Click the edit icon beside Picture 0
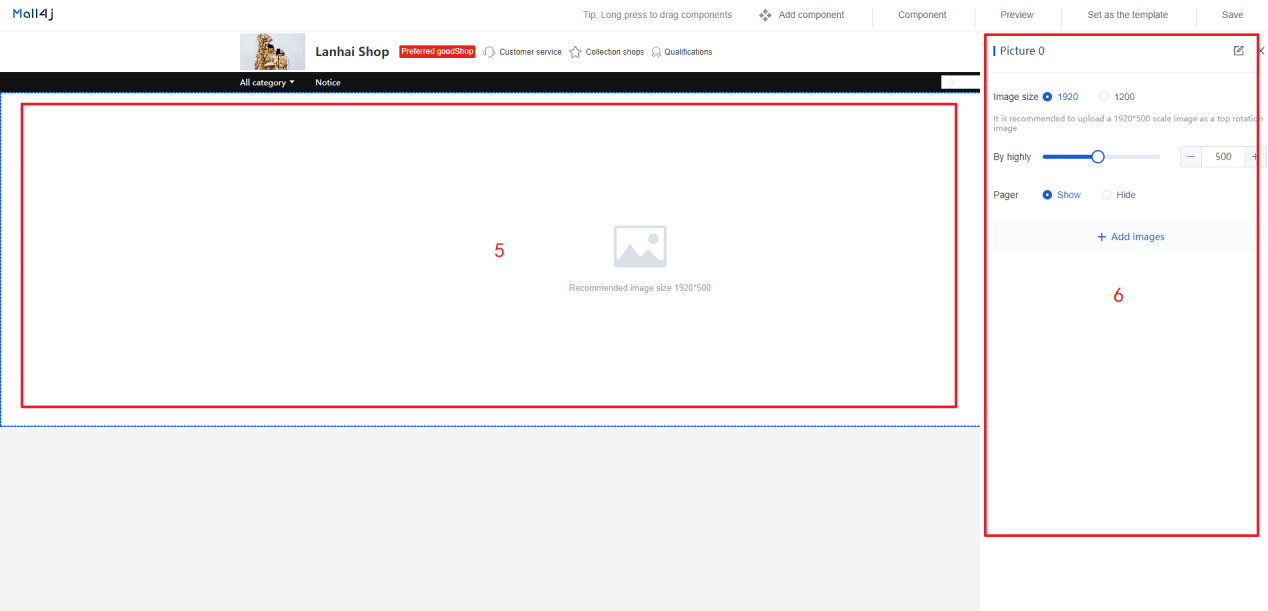The width and height of the screenshot is (1268, 611). pos(1239,51)
